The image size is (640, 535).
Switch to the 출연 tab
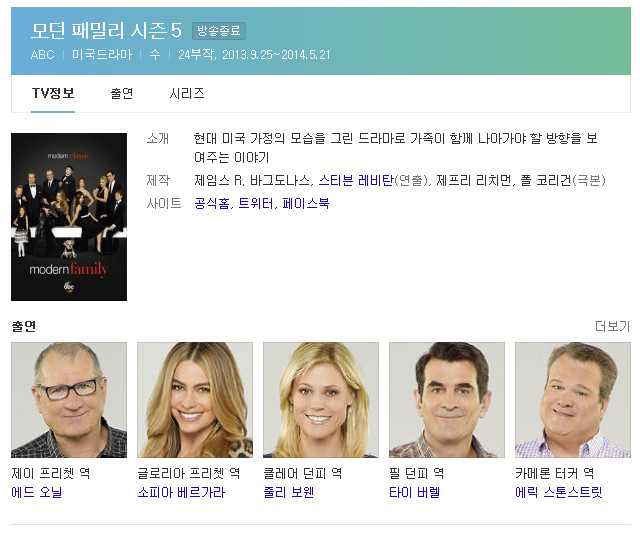point(122,93)
